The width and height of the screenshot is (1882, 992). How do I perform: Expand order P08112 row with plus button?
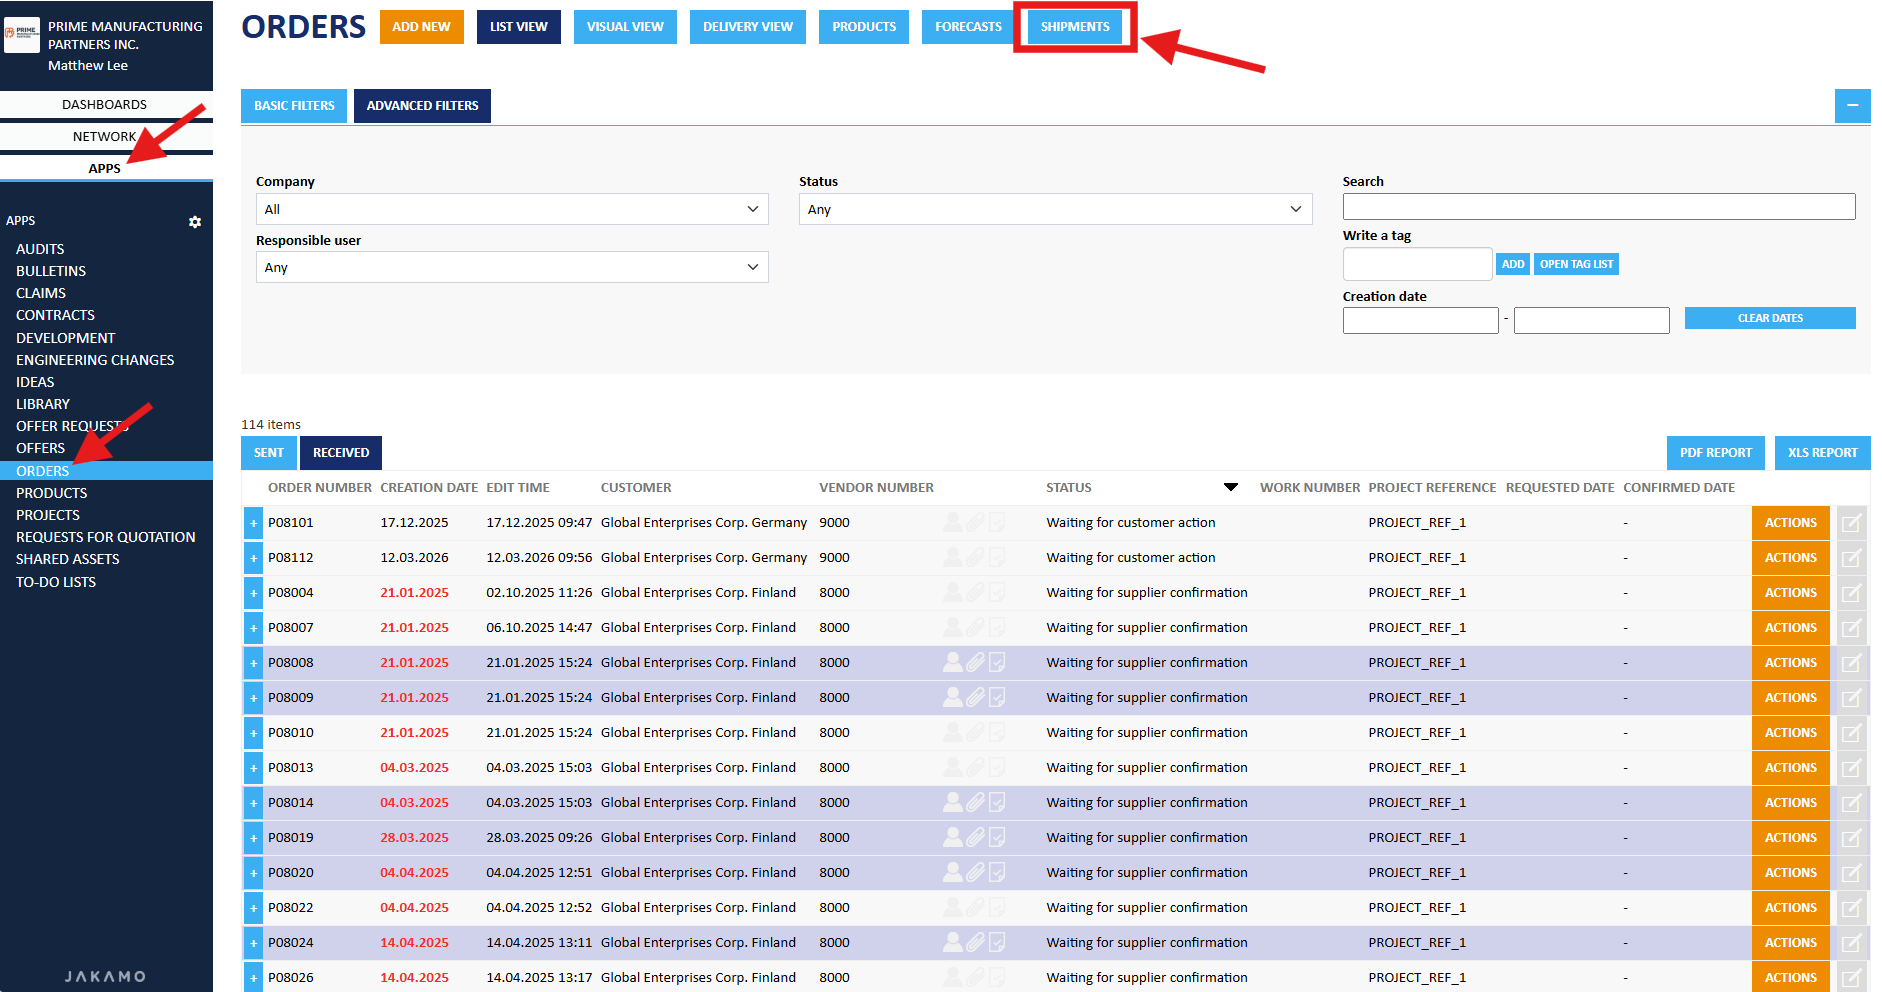click(x=254, y=558)
